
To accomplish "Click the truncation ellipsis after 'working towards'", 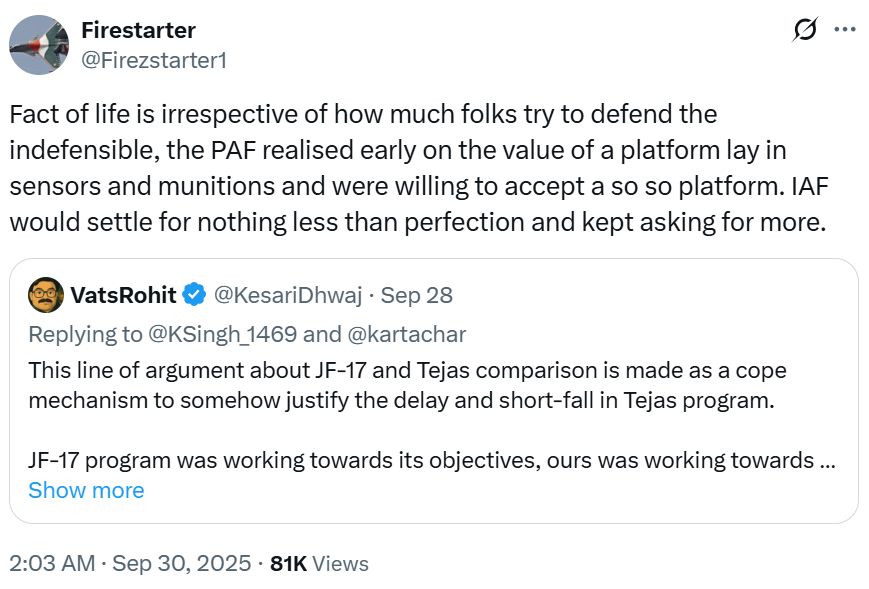I will 828,461.
